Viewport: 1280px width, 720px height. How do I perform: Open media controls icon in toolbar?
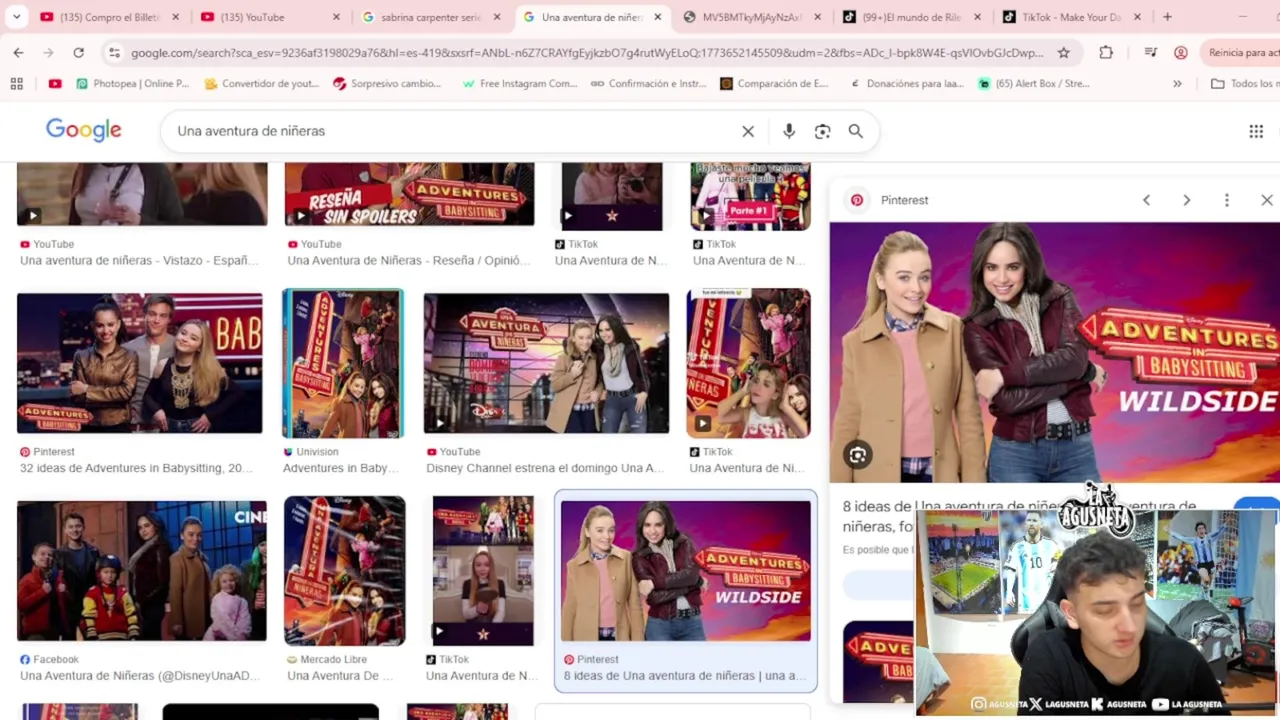point(1150,52)
